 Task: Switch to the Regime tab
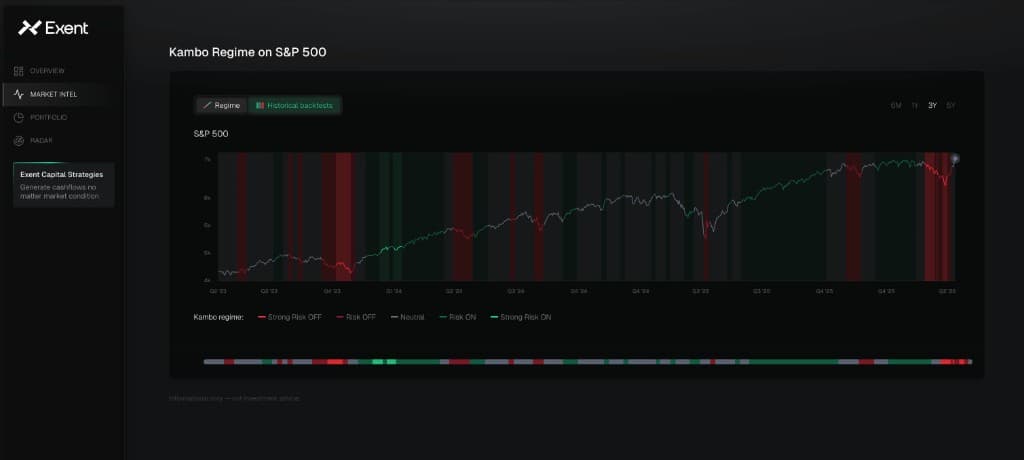(221, 105)
